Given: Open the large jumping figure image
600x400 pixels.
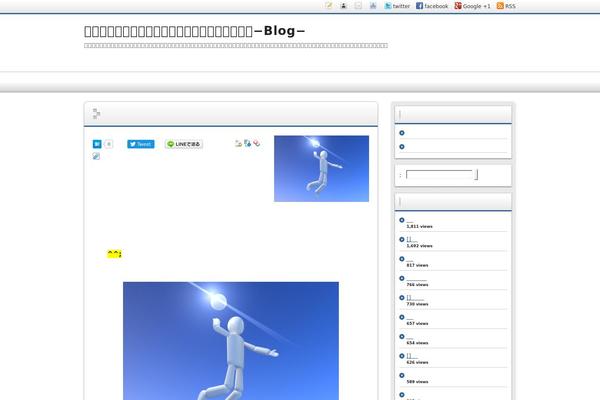Looking at the screenshot, I should (x=231, y=341).
